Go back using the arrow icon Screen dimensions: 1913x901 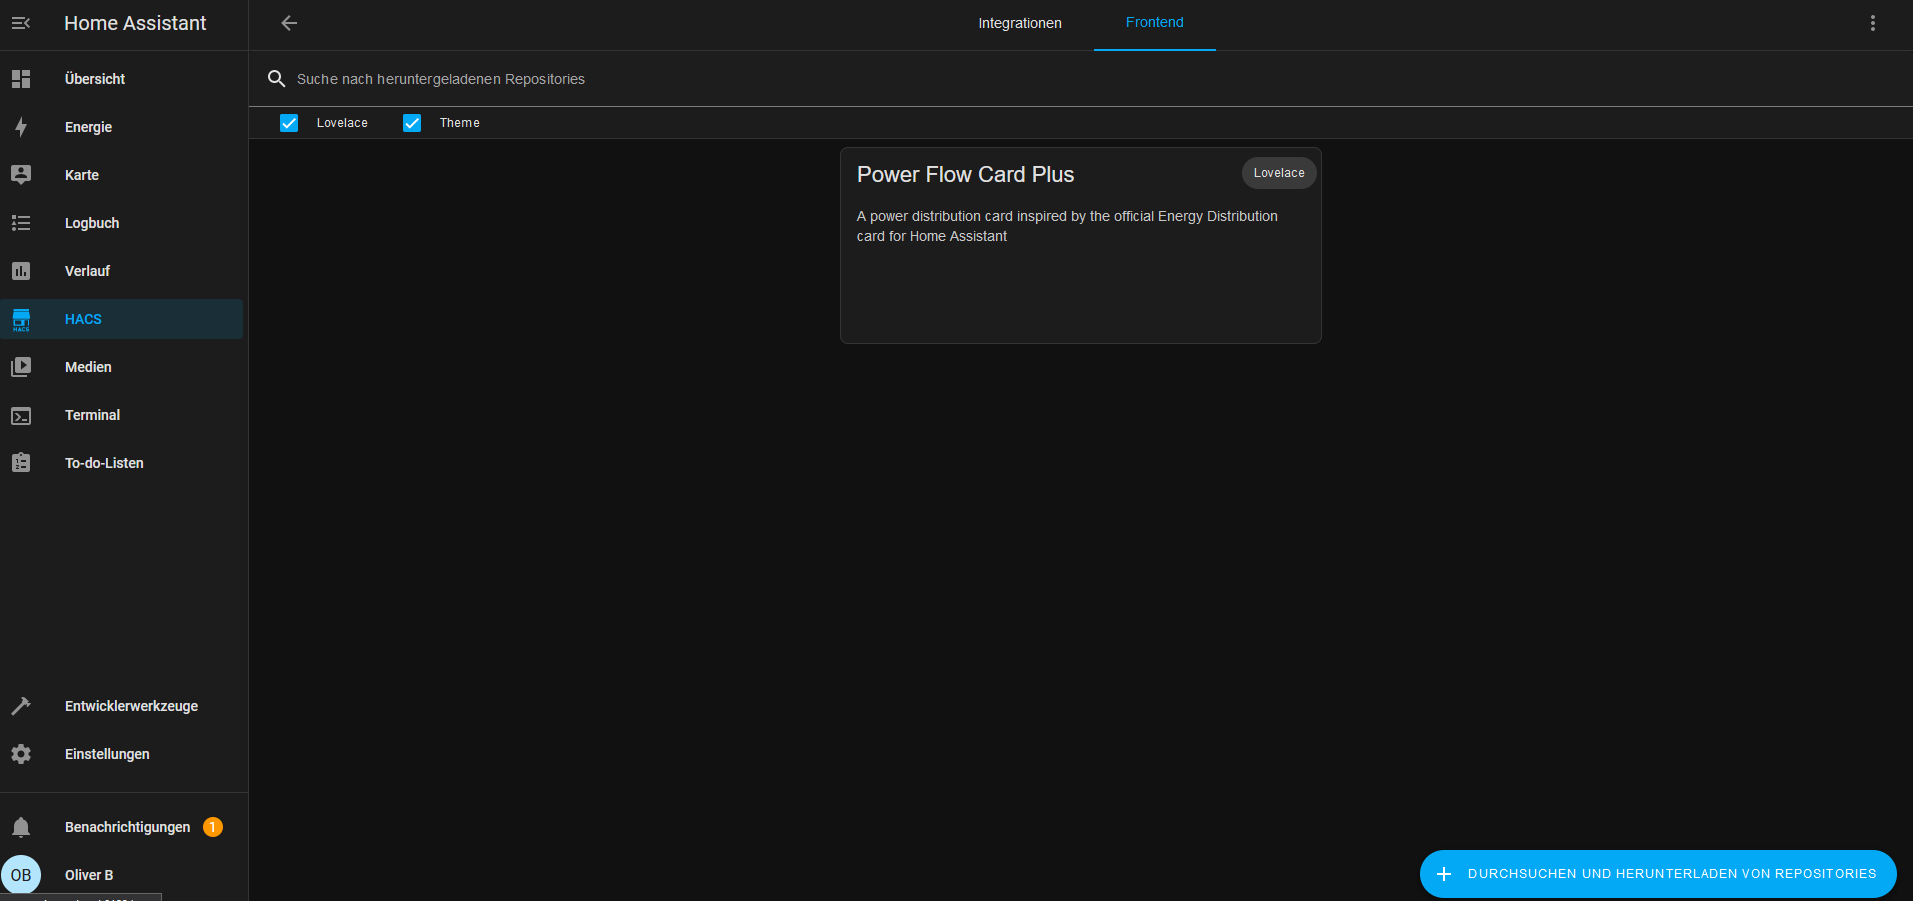pyautogui.click(x=289, y=23)
